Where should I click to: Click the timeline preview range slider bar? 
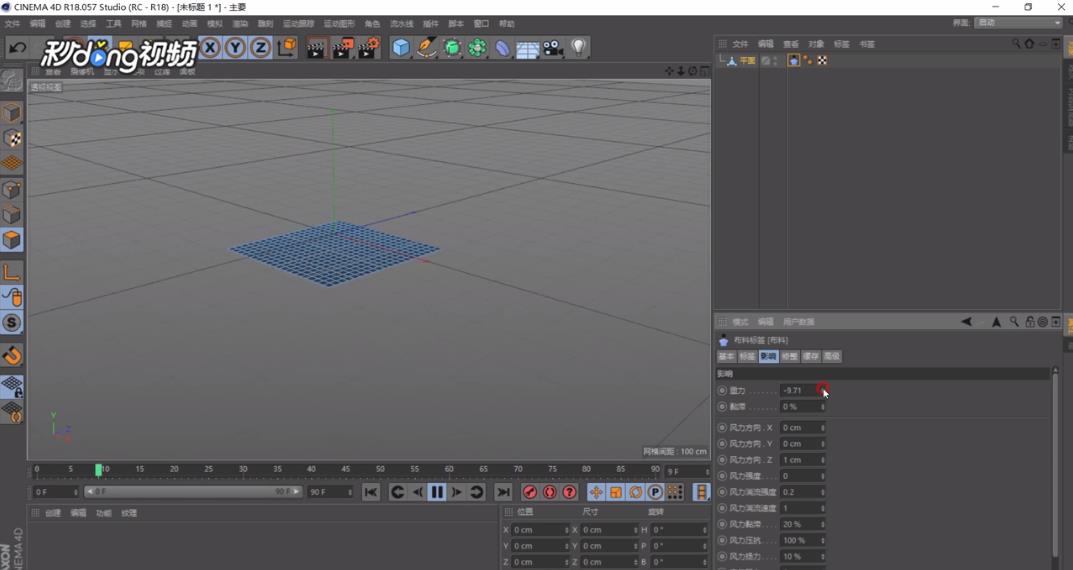coord(191,492)
